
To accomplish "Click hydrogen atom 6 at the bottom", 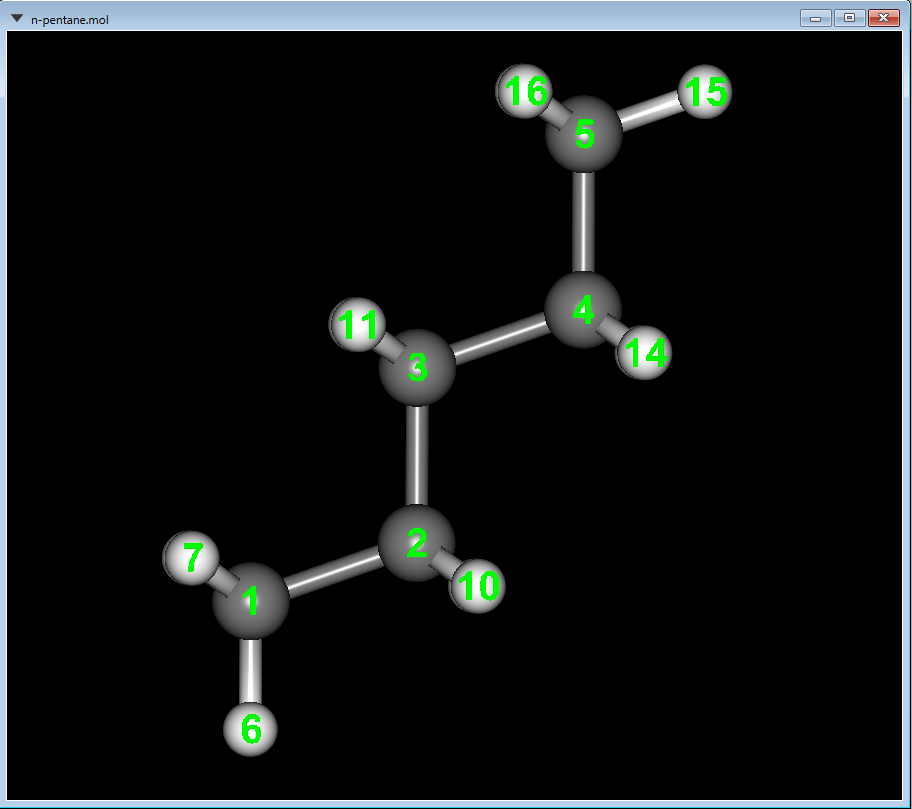I will [x=249, y=731].
